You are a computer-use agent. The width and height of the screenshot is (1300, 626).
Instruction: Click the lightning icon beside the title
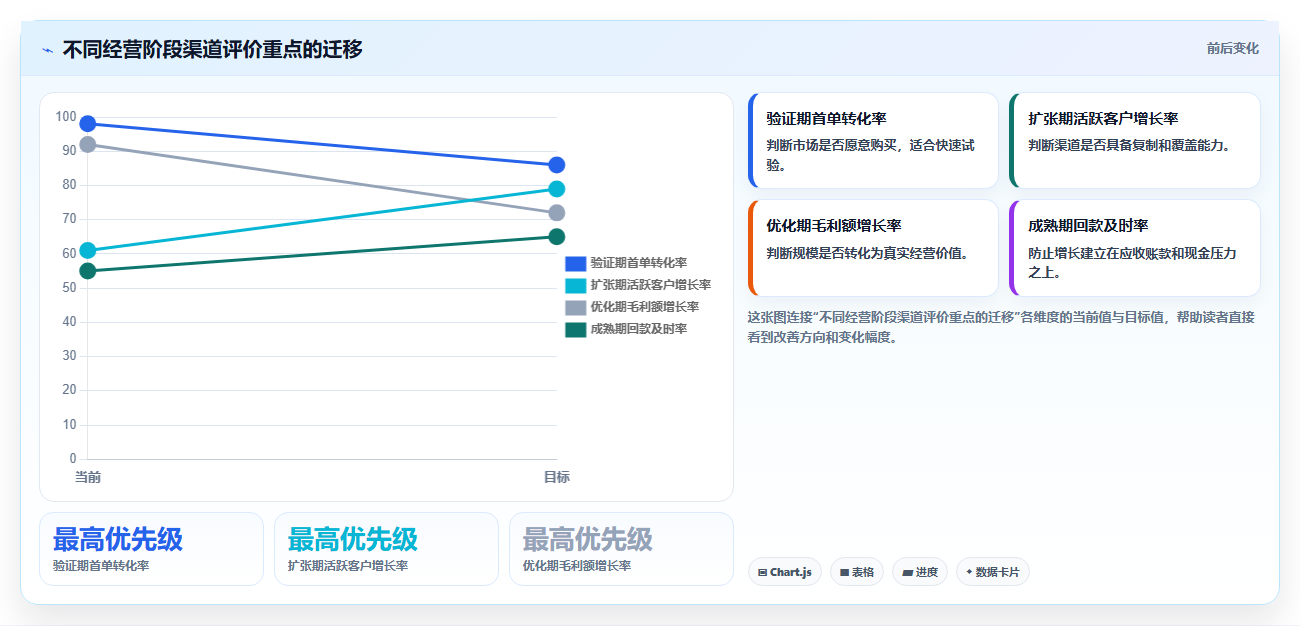[x=47, y=50]
